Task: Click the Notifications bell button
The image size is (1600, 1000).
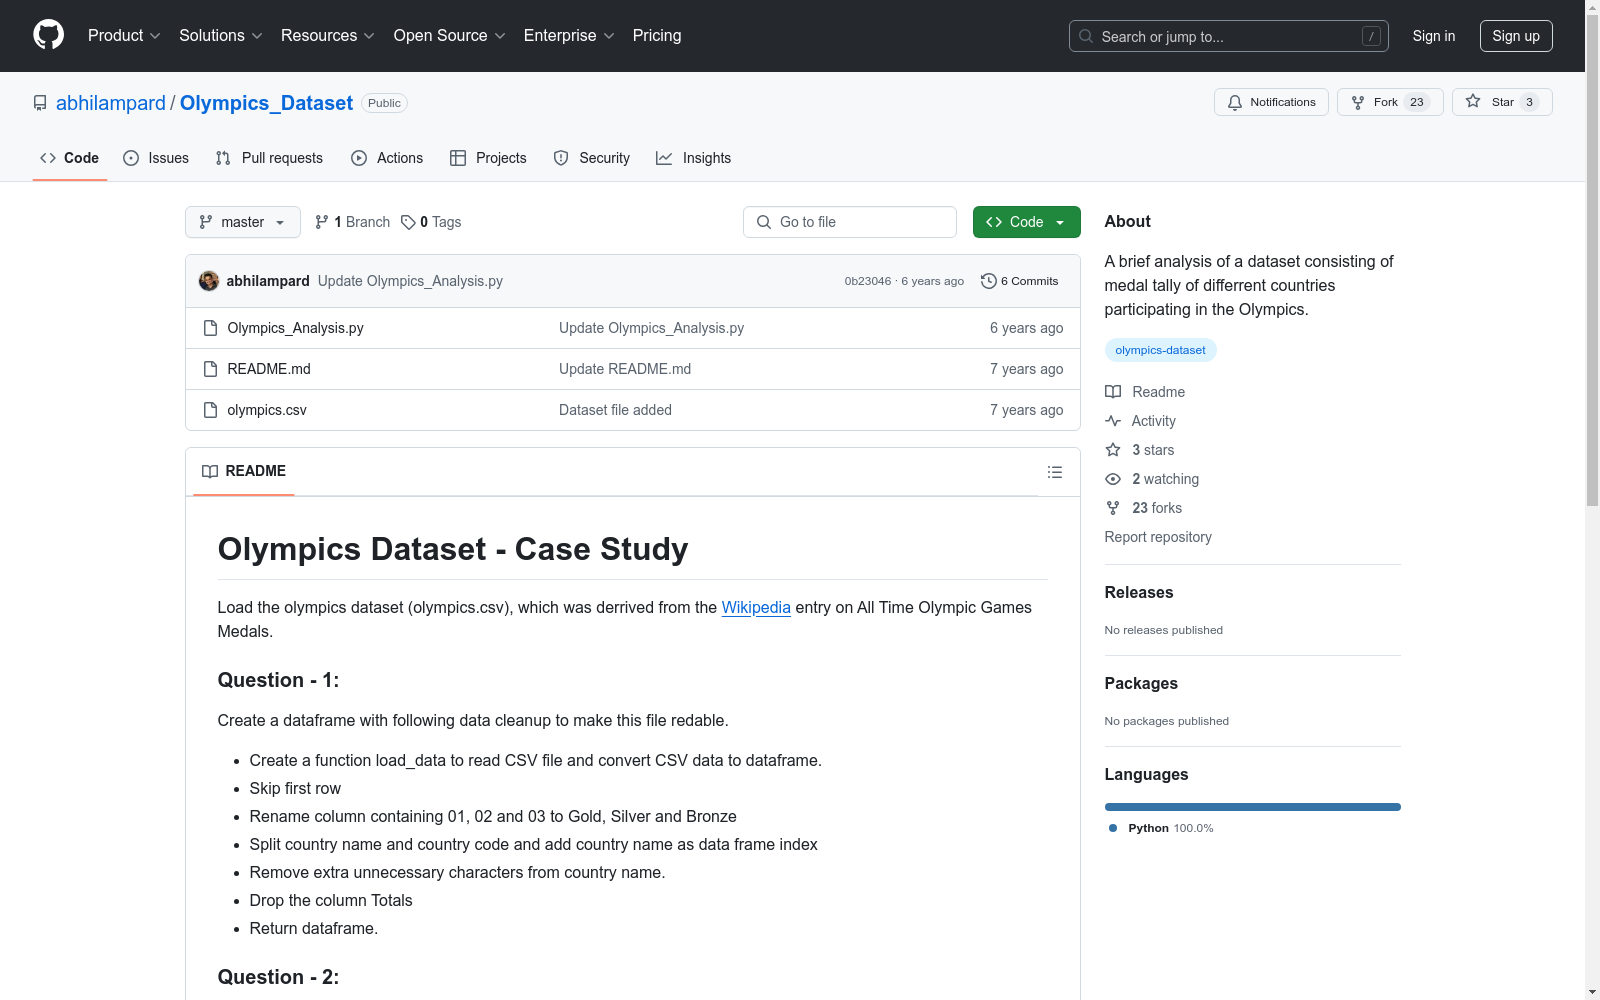Action: 1271,102
